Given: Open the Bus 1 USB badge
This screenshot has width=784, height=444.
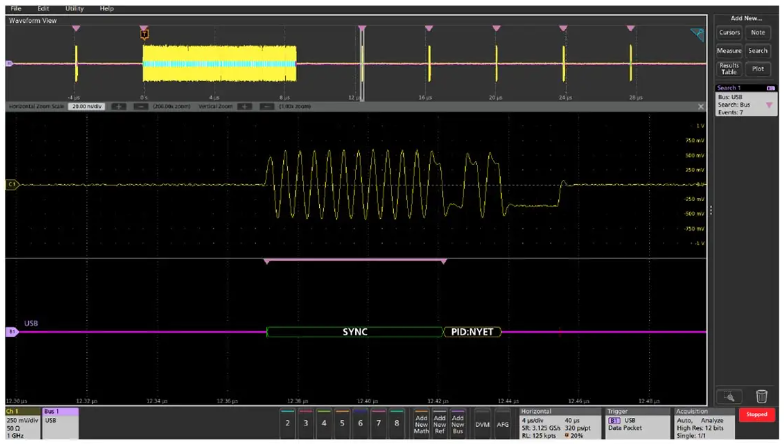Looking at the screenshot, I should pos(60,424).
